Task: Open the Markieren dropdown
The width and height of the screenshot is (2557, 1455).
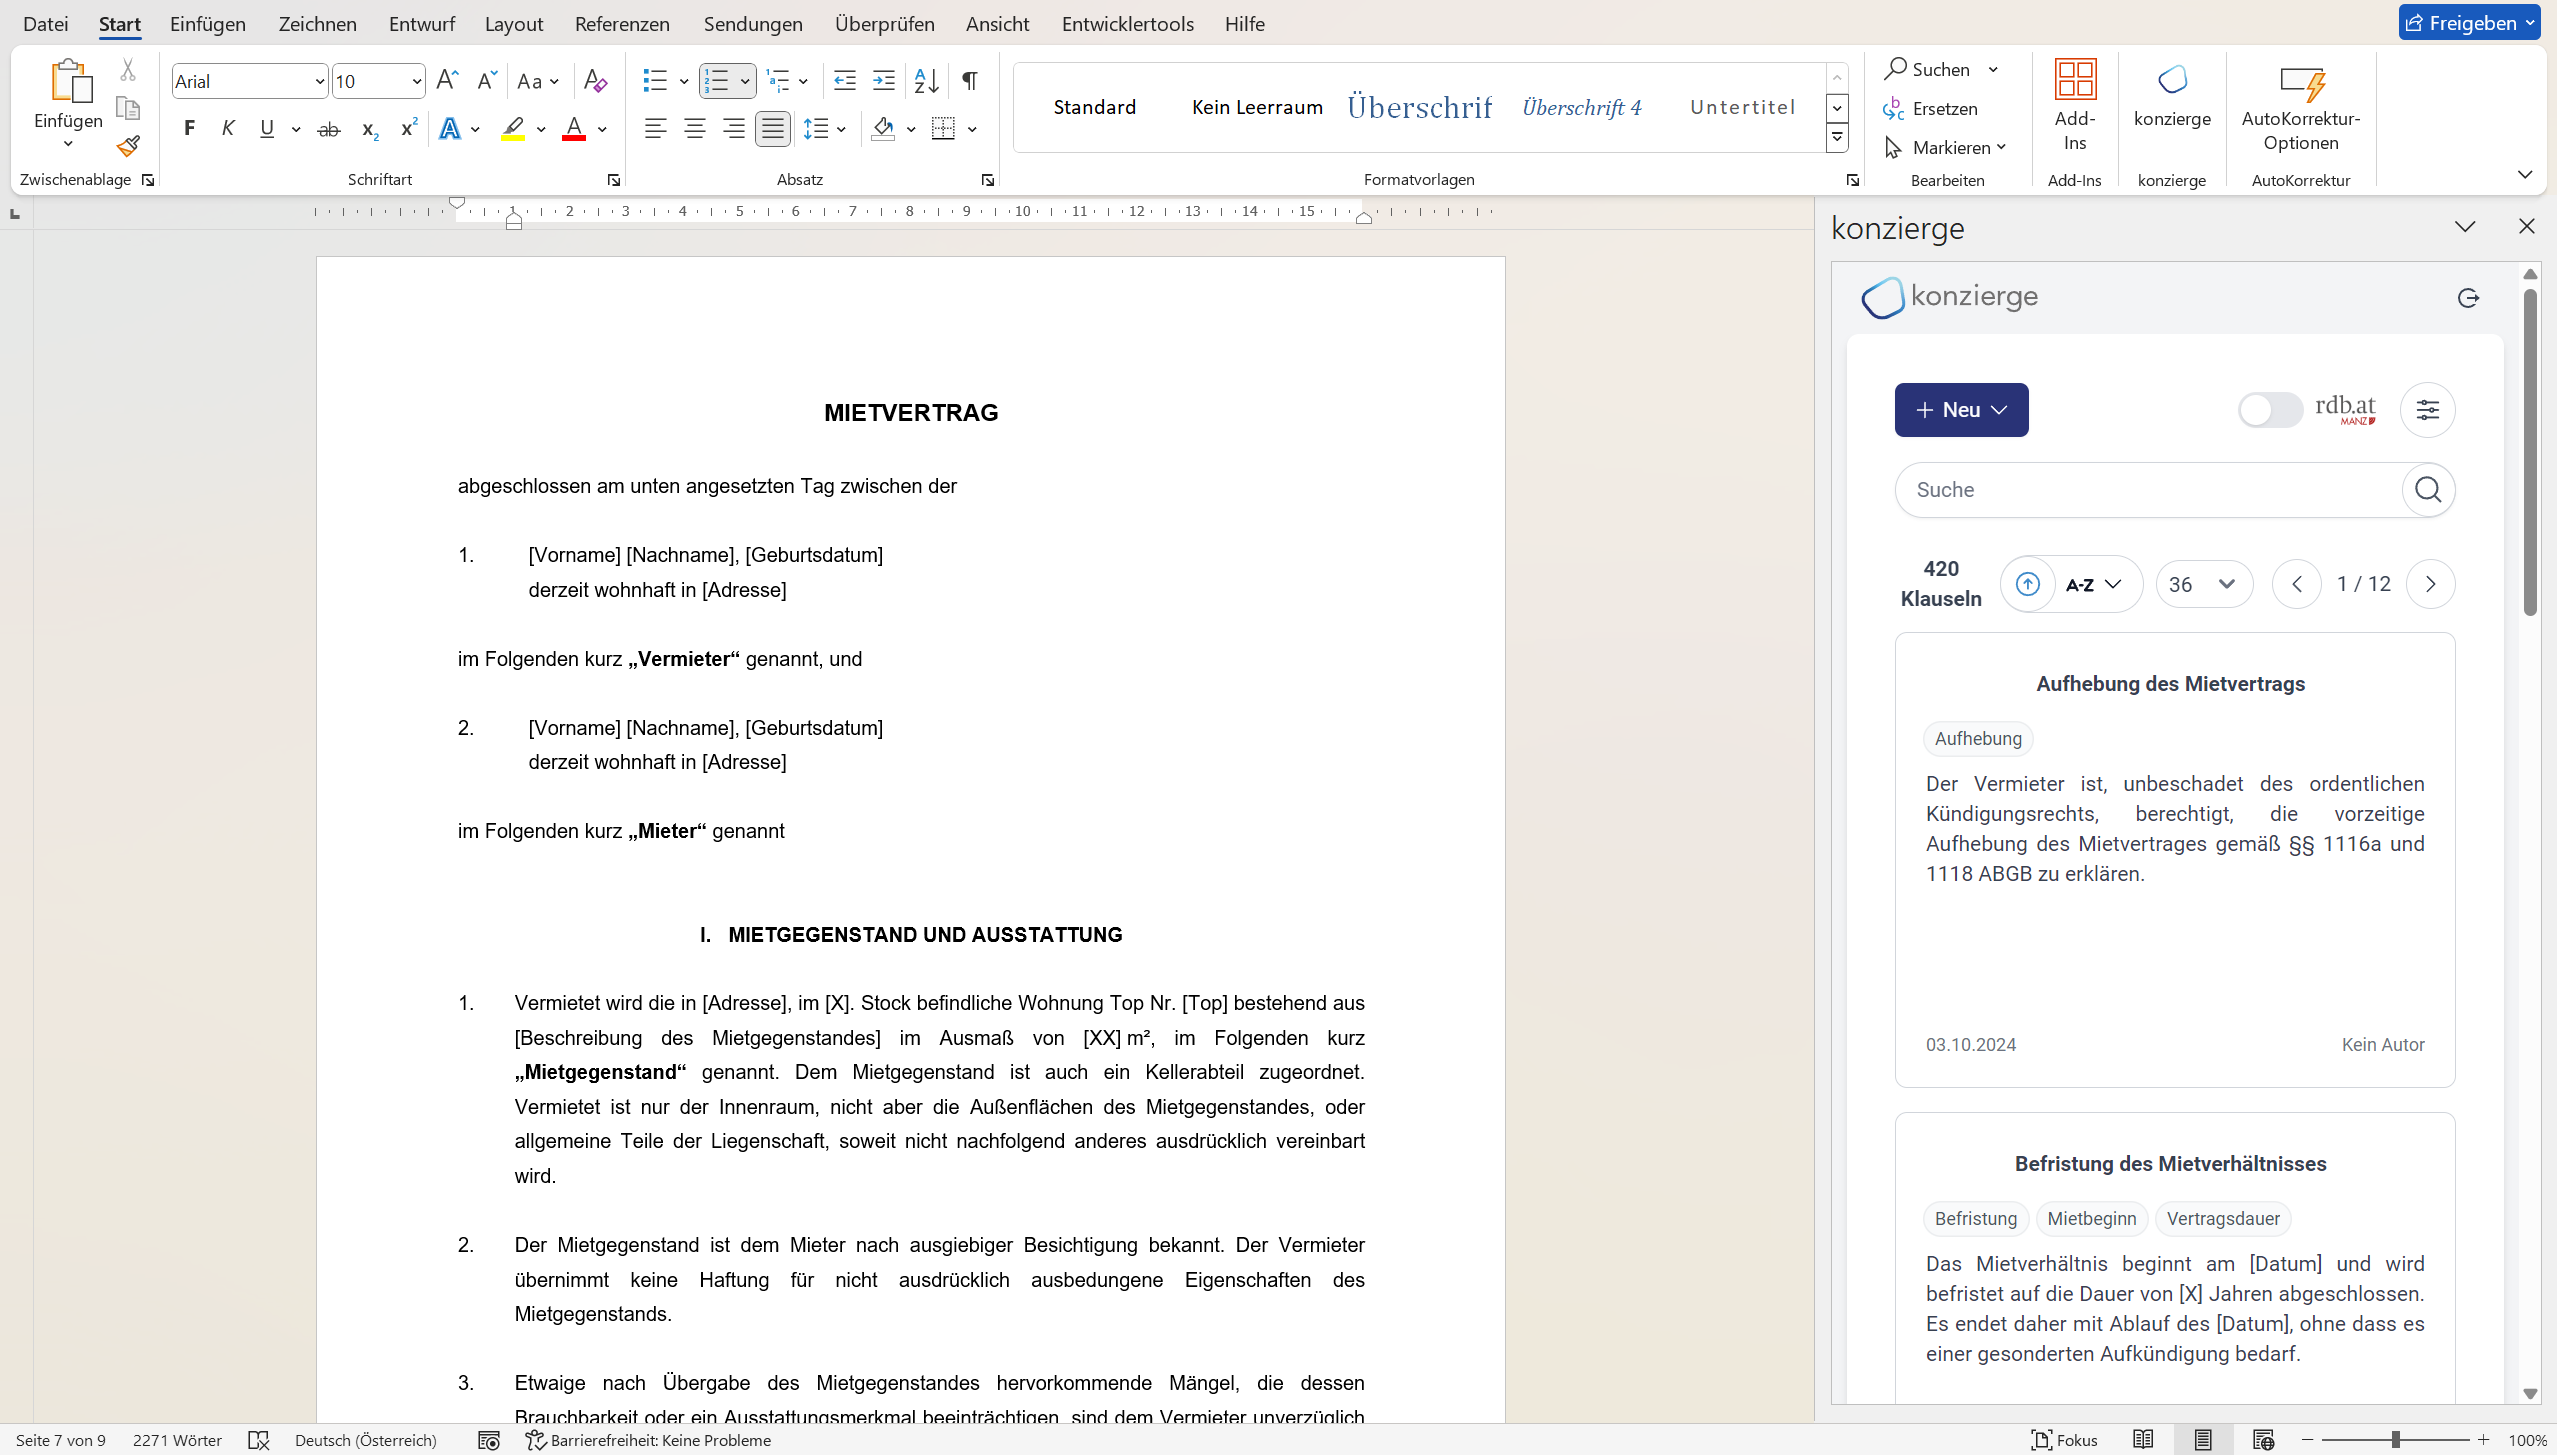Action: (1946, 148)
